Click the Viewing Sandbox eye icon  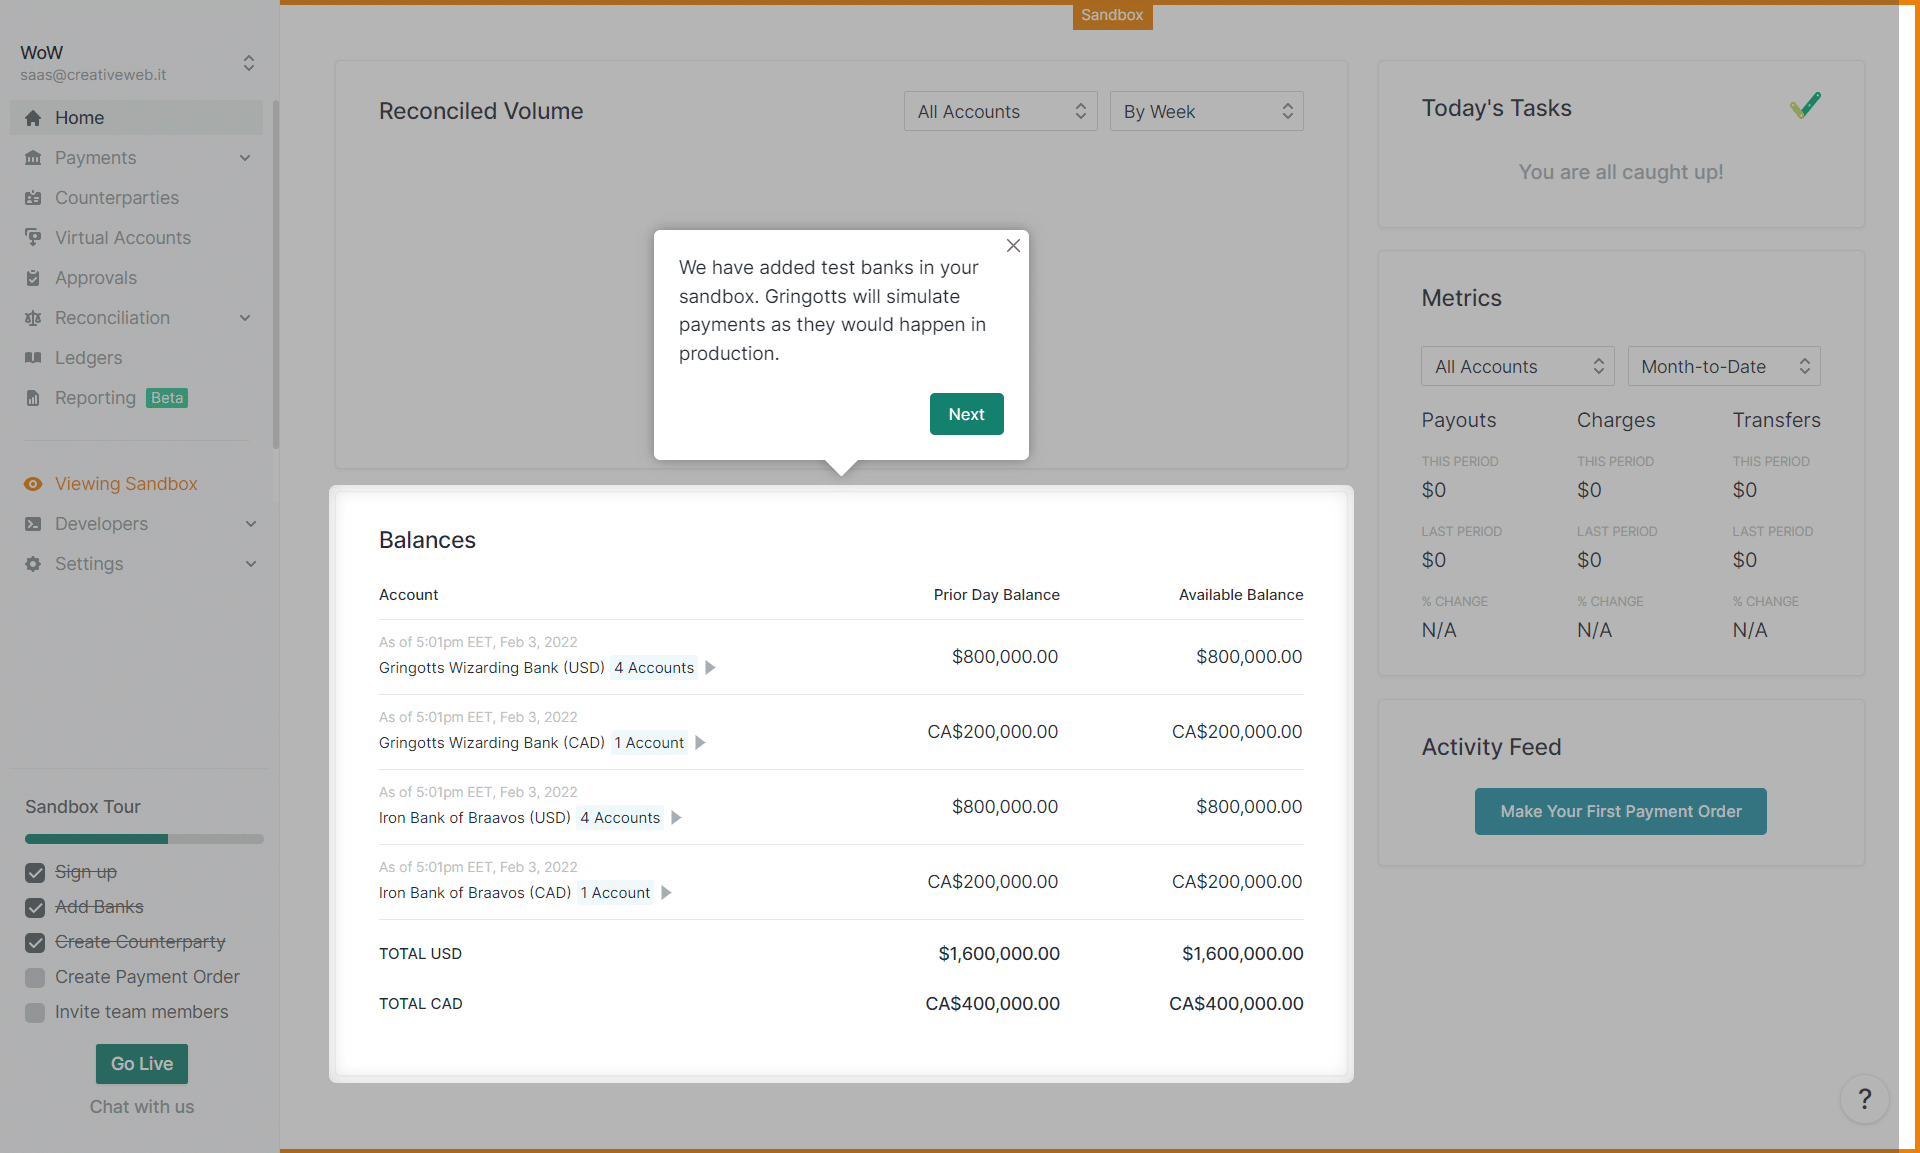click(33, 484)
